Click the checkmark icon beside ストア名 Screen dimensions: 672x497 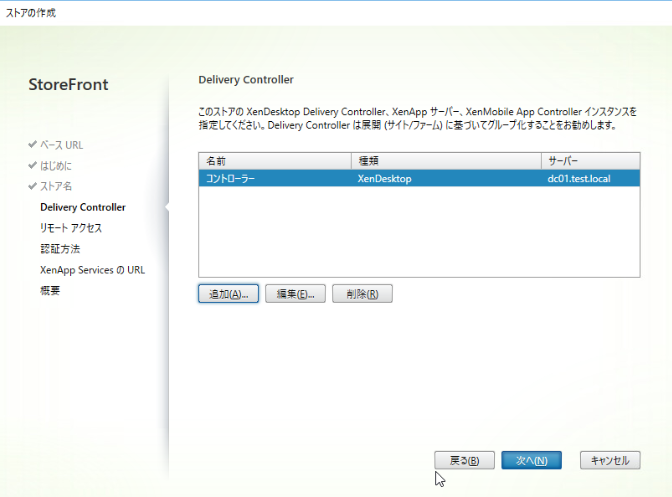[32, 186]
